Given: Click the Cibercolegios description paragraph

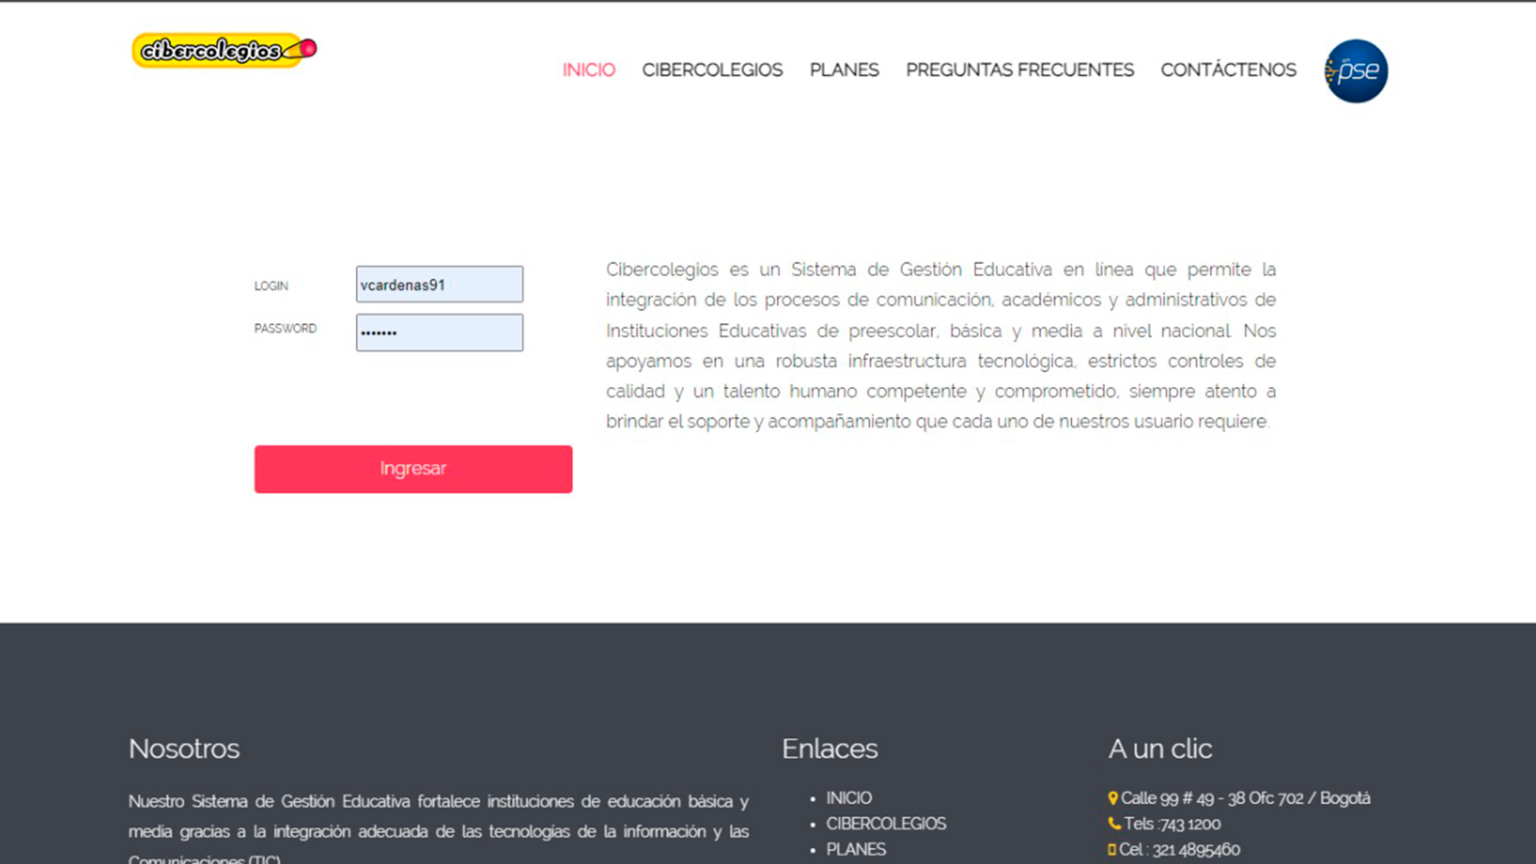Looking at the screenshot, I should pos(940,345).
